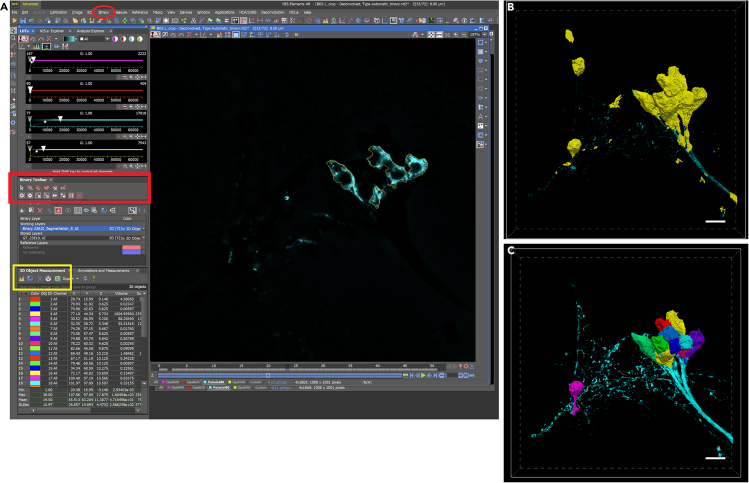Select the pointer tool in Binary Toolbar
The width and height of the screenshot is (749, 483).
click(x=22, y=188)
